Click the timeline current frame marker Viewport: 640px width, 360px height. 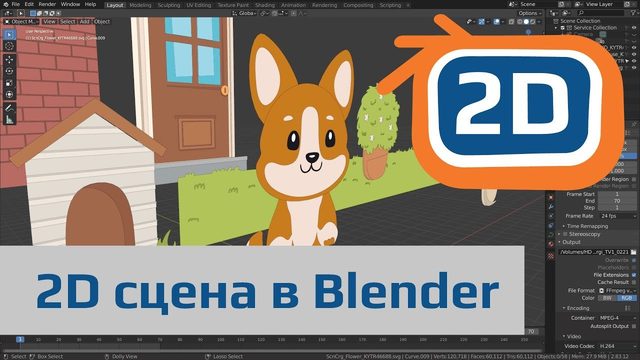tap(20, 340)
